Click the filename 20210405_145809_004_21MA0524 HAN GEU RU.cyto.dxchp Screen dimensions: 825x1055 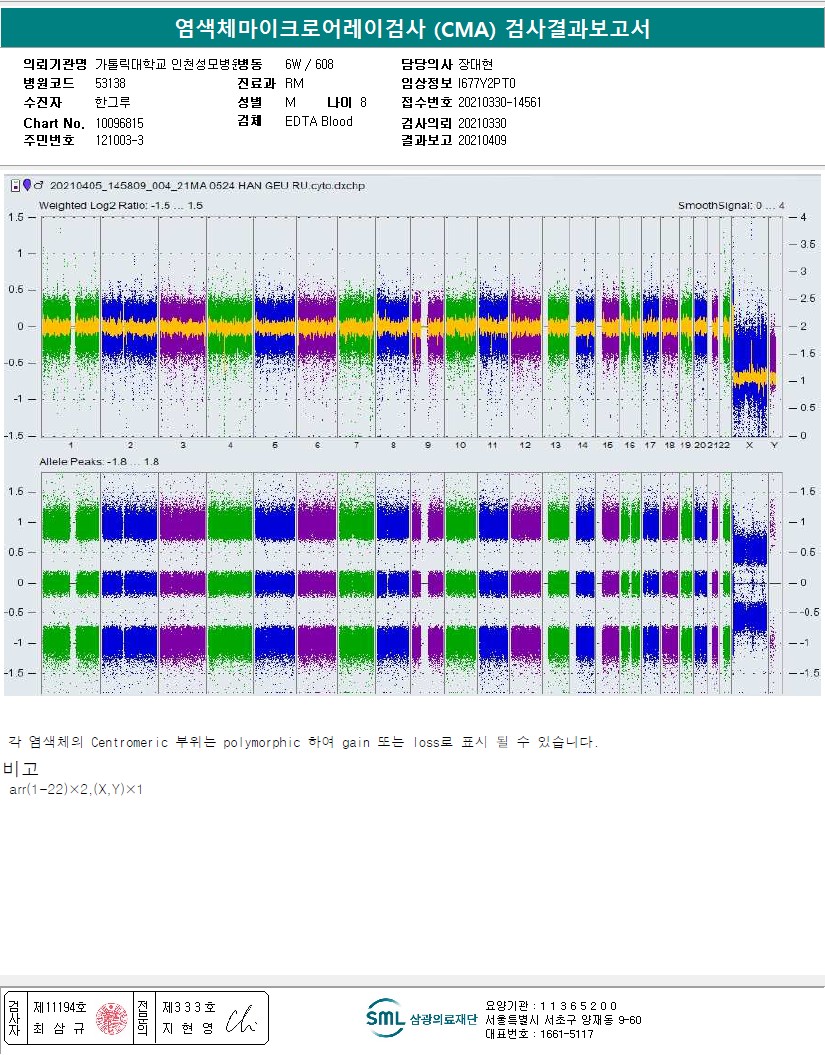click(x=207, y=185)
